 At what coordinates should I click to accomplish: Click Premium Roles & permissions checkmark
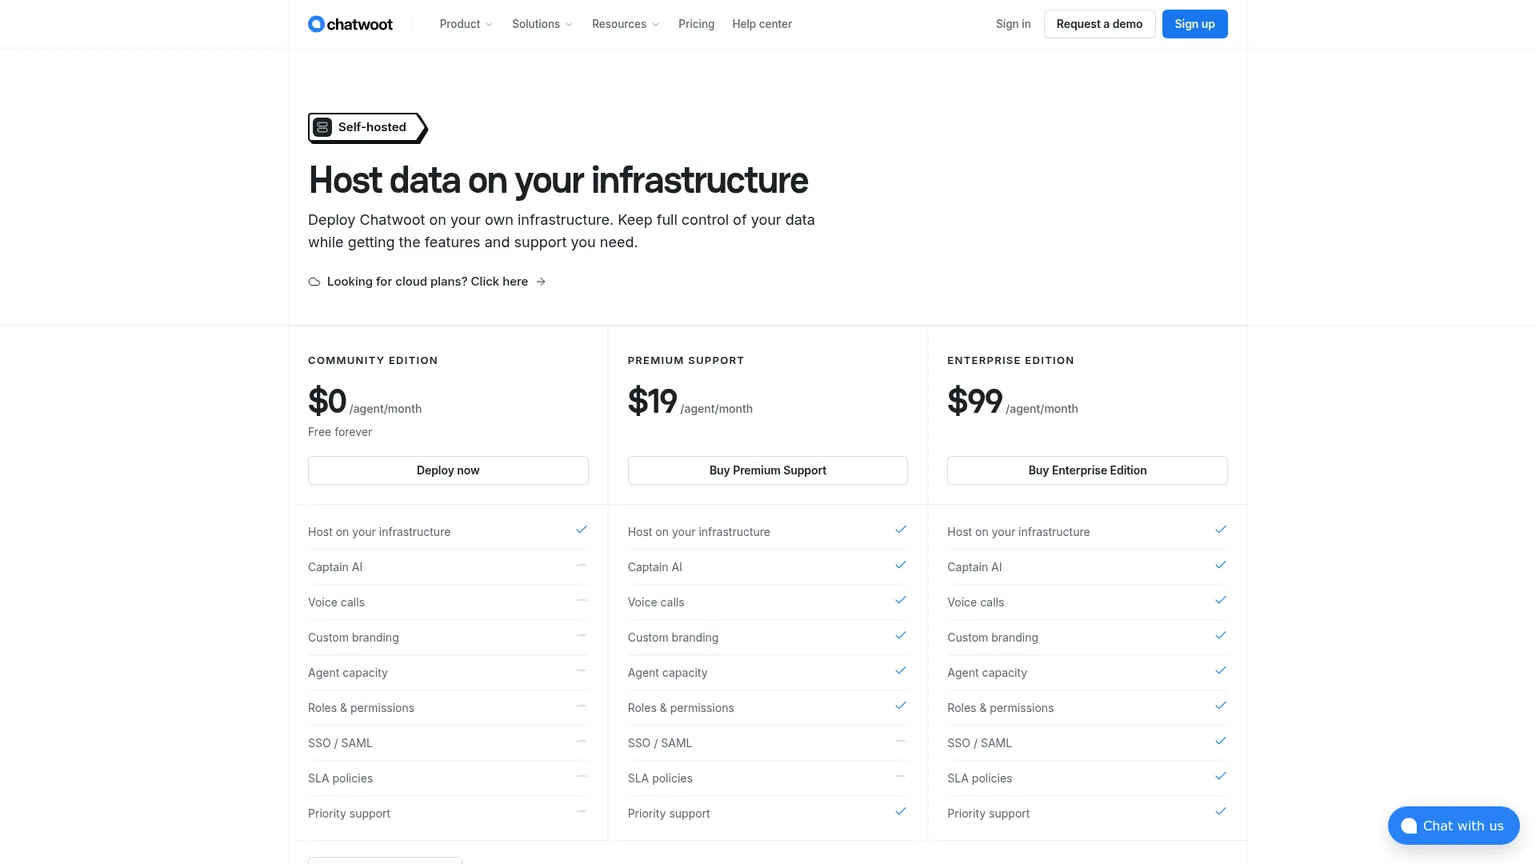(x=901, y=706)
